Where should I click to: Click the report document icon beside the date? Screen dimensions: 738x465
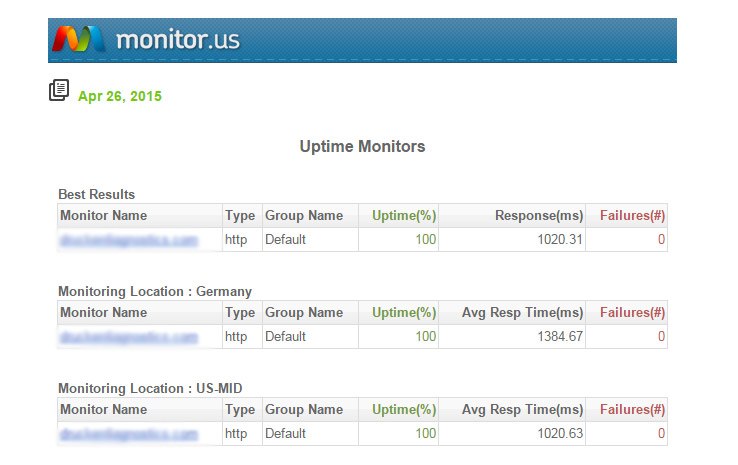(59, 90)
